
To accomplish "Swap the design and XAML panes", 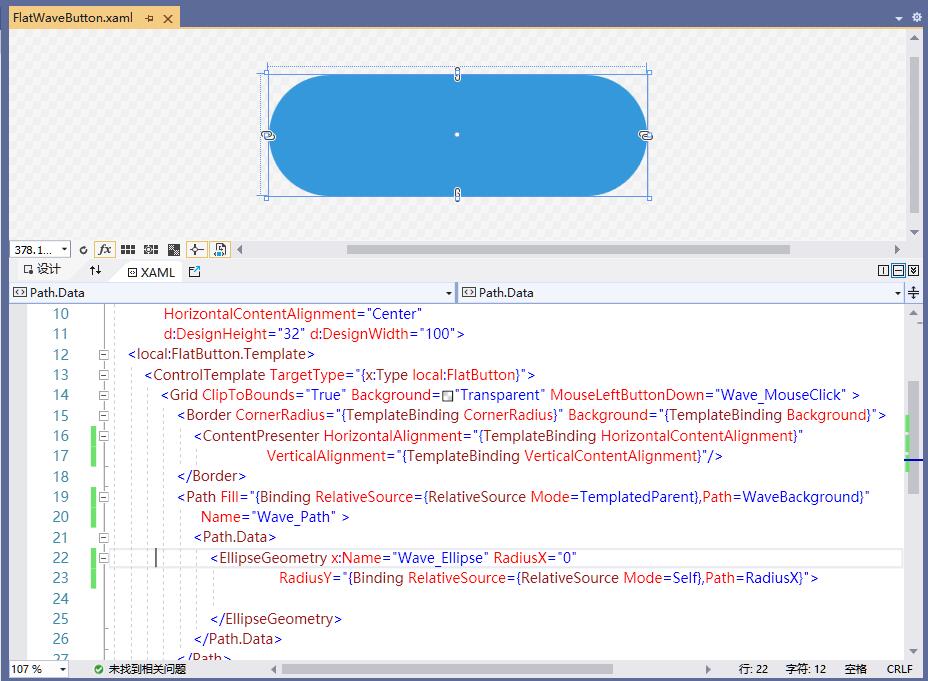I will click(x=95, y=270).
